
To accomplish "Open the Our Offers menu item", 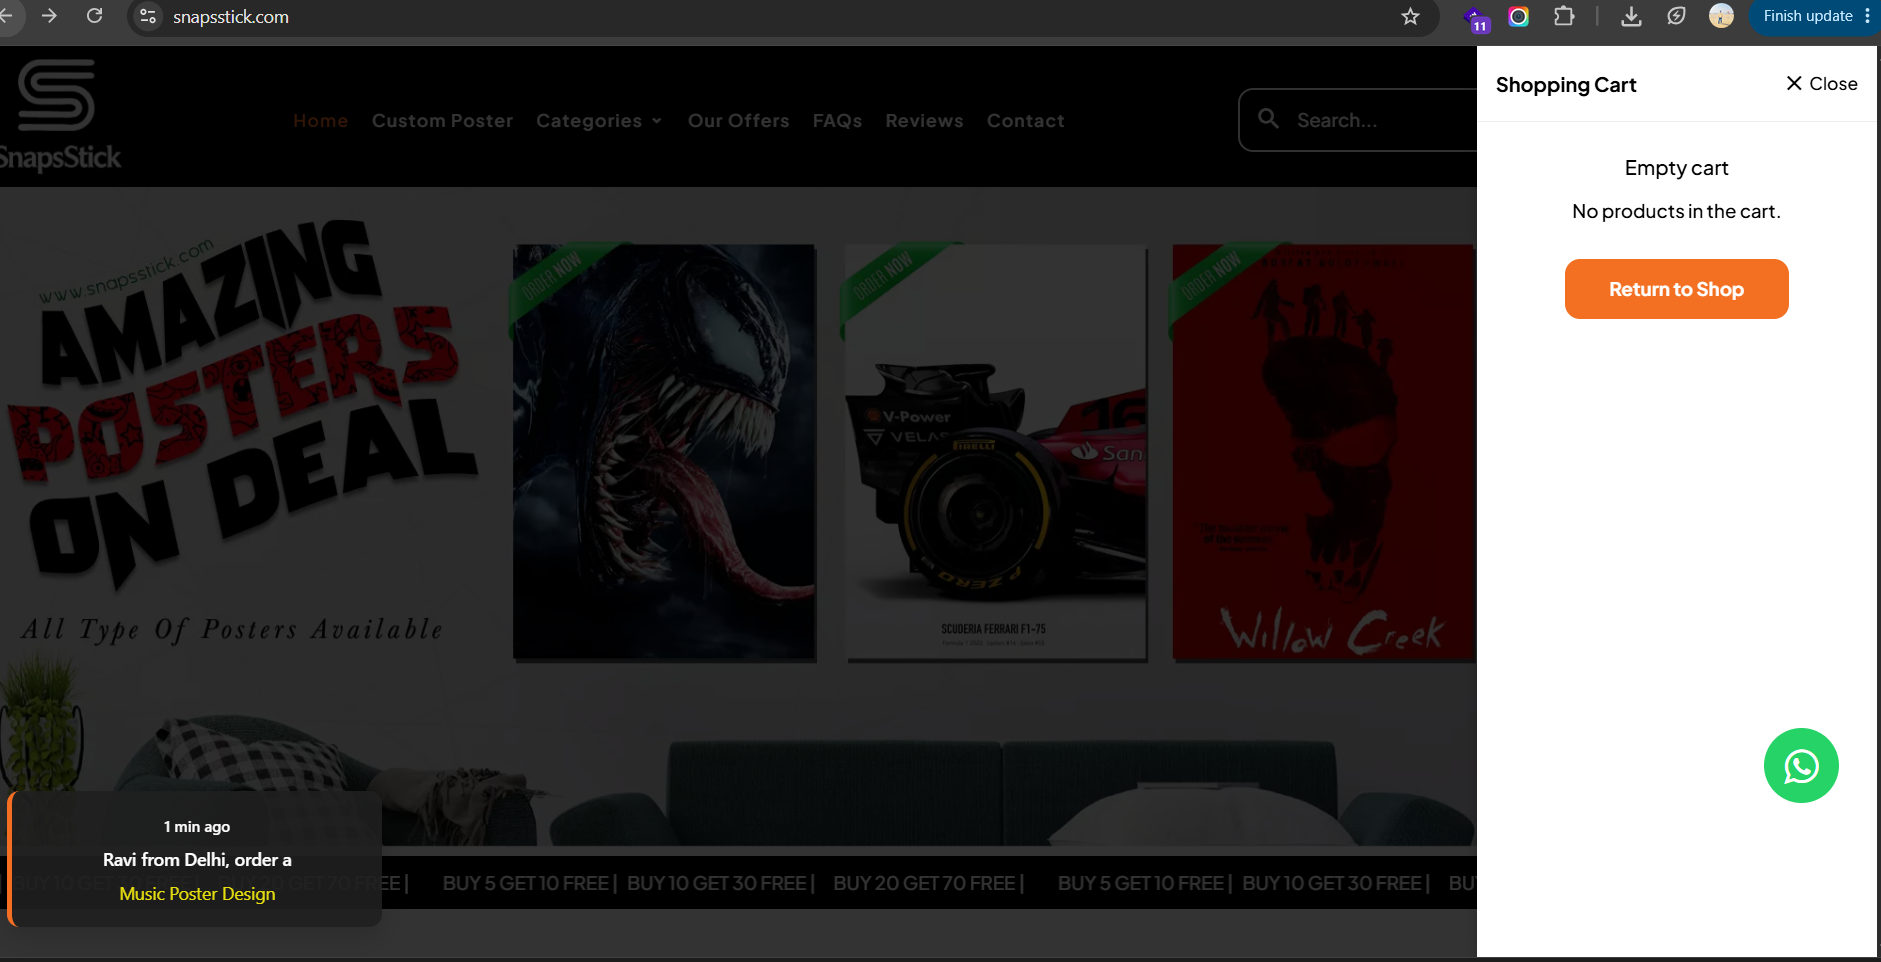I will point(739,121).
